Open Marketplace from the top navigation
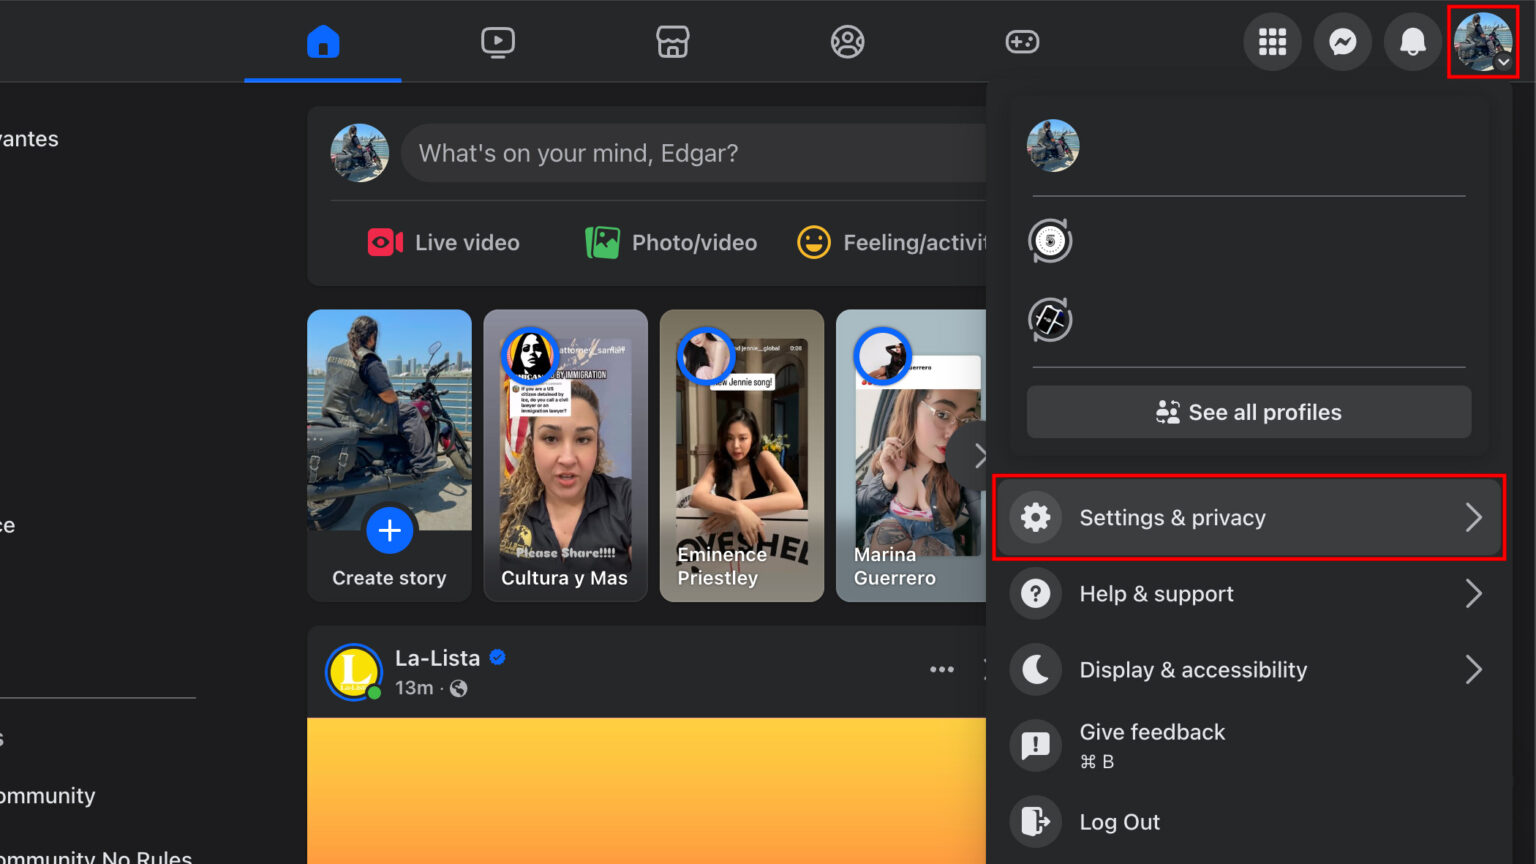Screen dimensions: 1536x864 672,41
